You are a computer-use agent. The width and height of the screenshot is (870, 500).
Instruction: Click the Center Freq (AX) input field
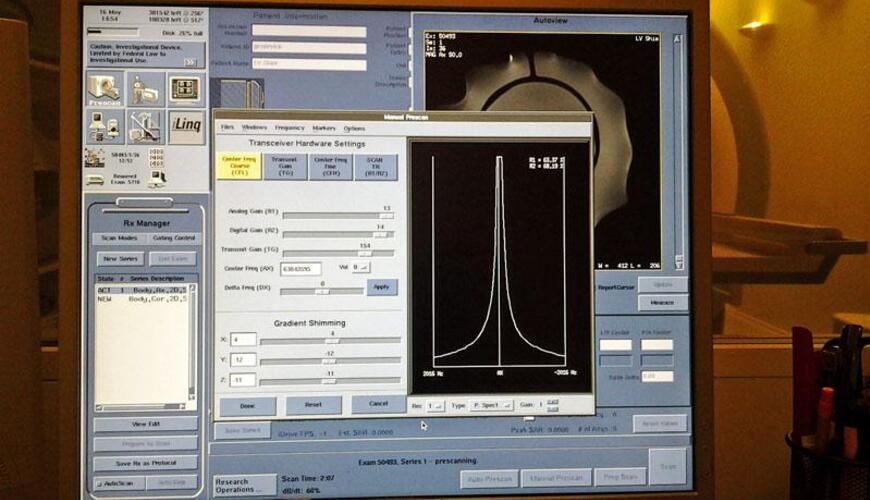(x=301, y=269)
